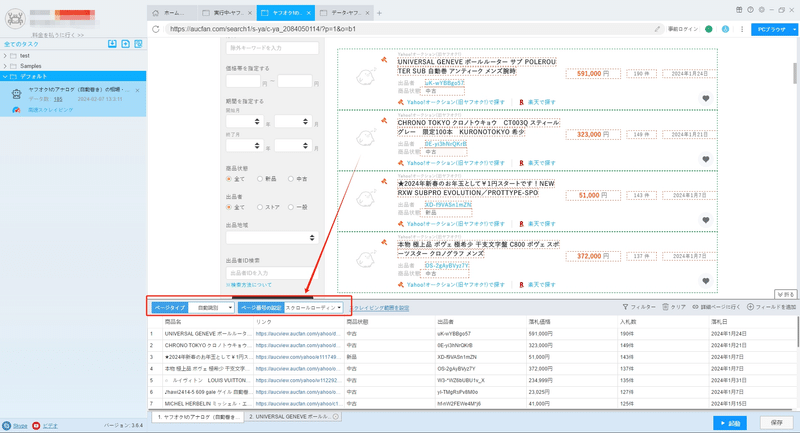This screenshot has width=800, height=433.
Task: Expand the Samples folder
Action: pyautogui.click(x=5, y=66)
